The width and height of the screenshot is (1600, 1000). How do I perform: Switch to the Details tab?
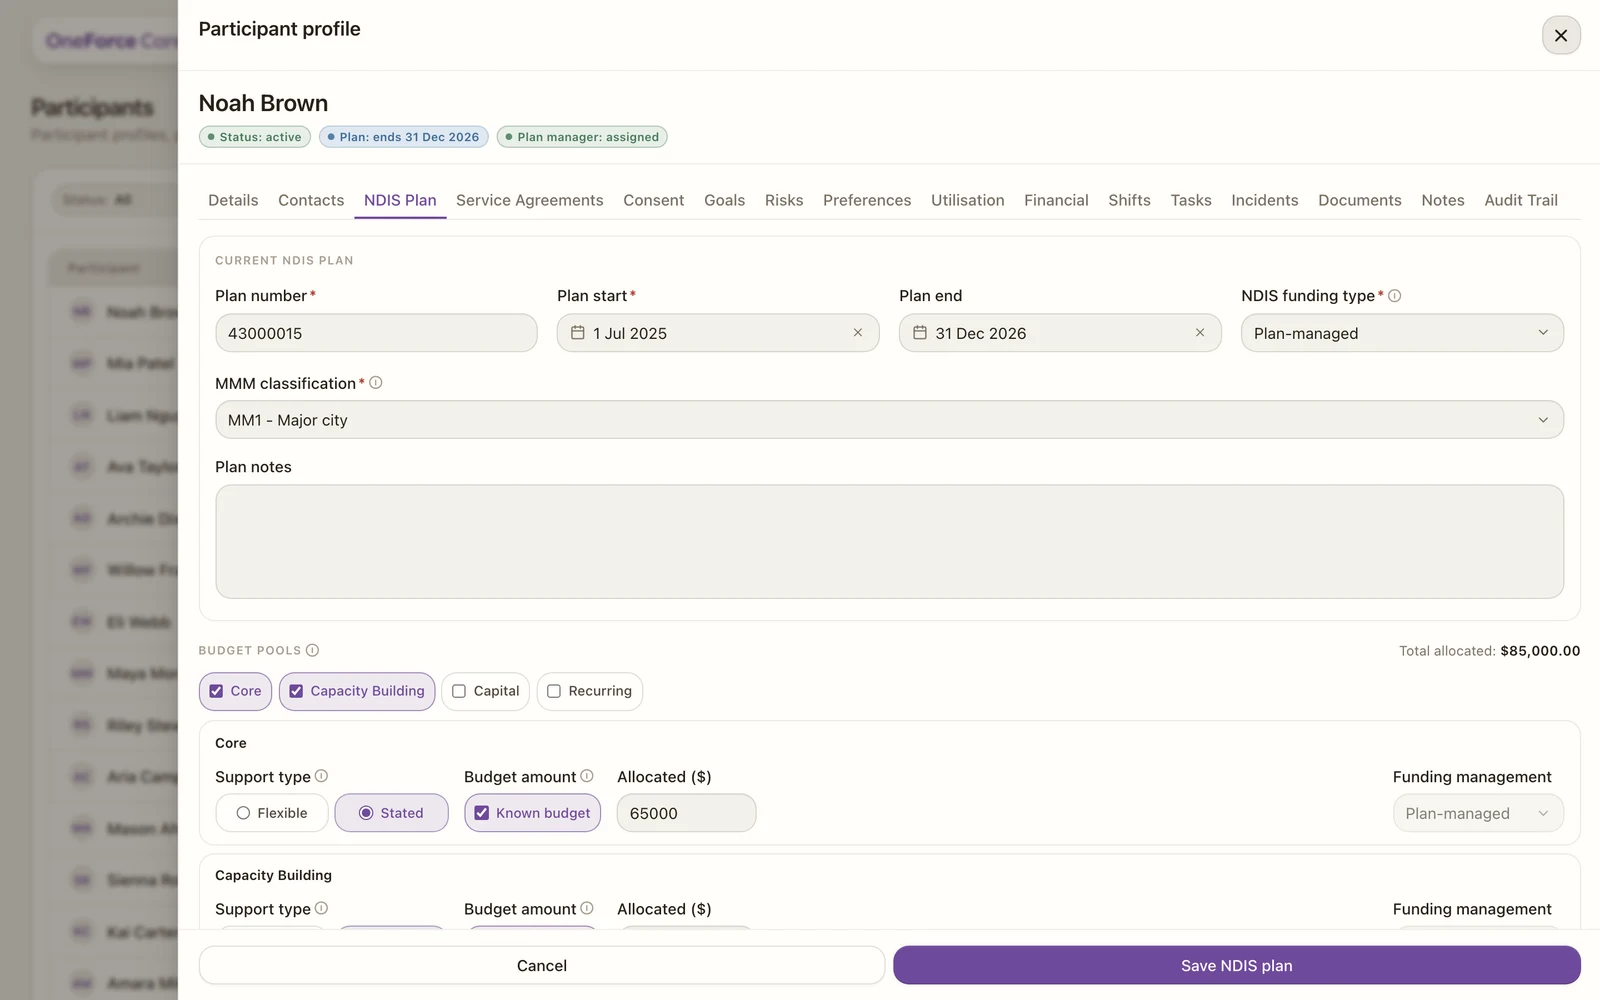[x=233, y=200]
